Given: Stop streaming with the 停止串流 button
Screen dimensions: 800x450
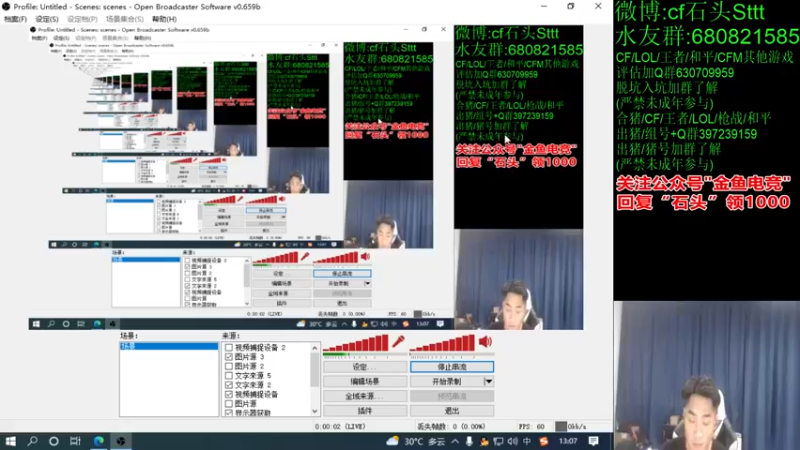Looking at the screenshot, I should tap(452, 367).
